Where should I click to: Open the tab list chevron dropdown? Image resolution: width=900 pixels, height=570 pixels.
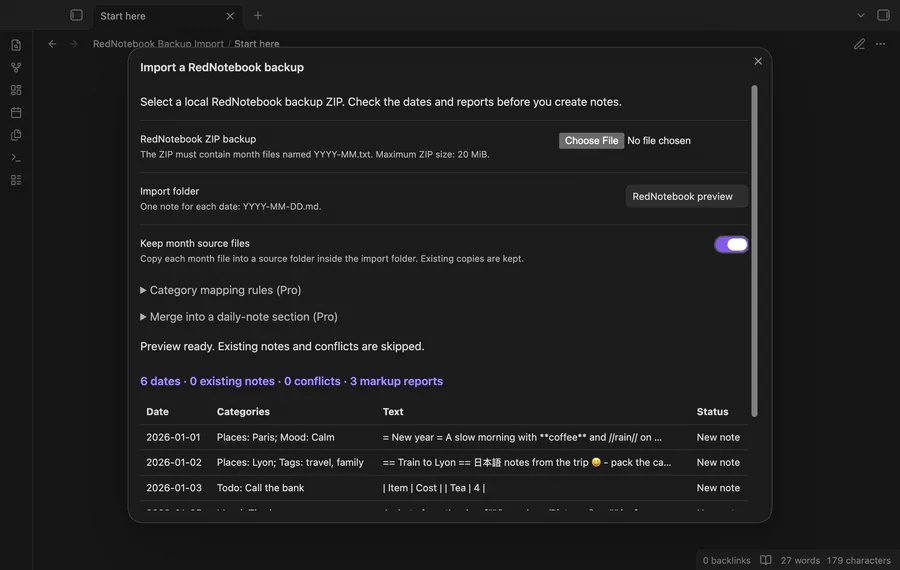click(x=860, y=15)
